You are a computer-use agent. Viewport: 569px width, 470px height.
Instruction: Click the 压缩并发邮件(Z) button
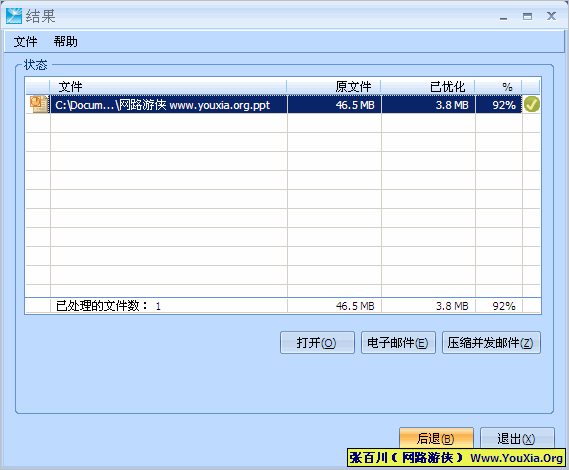tap(491, 342)
